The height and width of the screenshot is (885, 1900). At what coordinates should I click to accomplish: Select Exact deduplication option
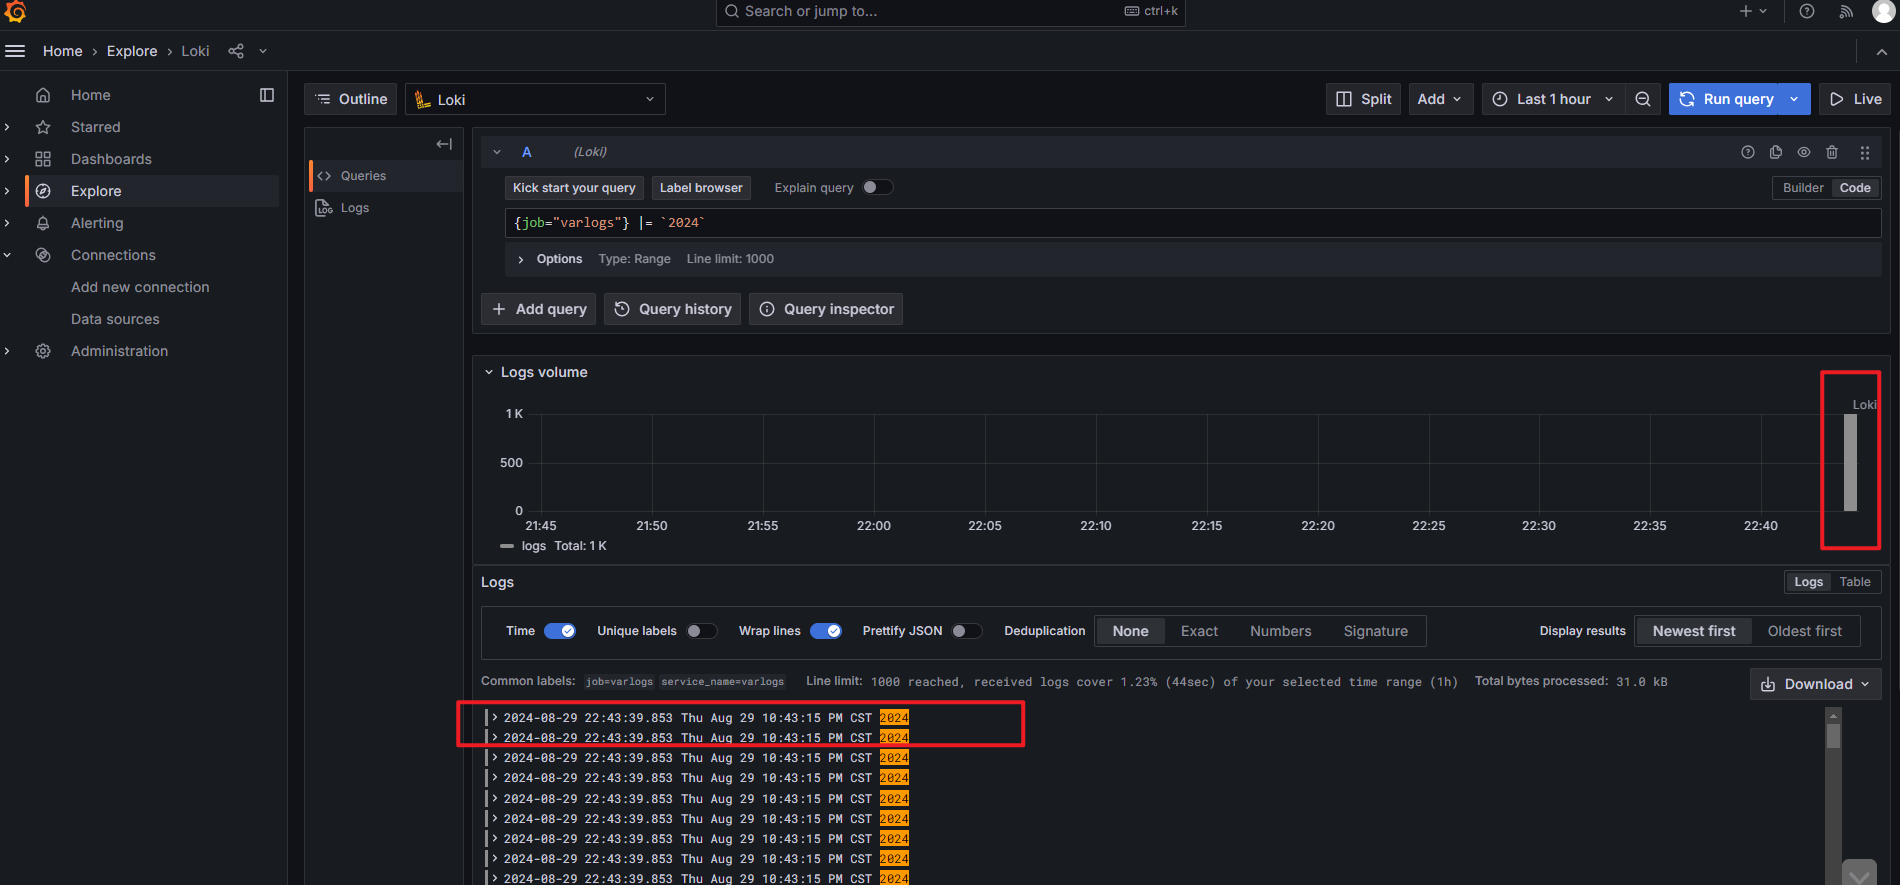click(1199, 631)
